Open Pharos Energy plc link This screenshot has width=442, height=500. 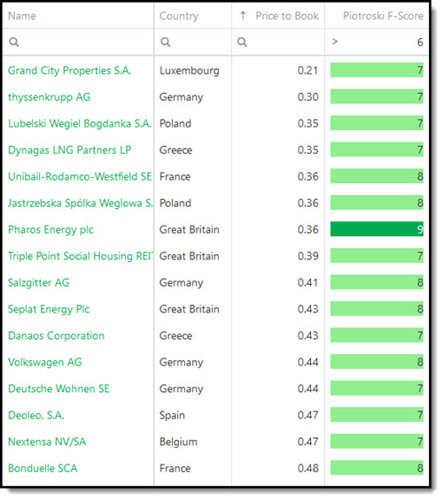pyautogui.click(x=51, y=230)
